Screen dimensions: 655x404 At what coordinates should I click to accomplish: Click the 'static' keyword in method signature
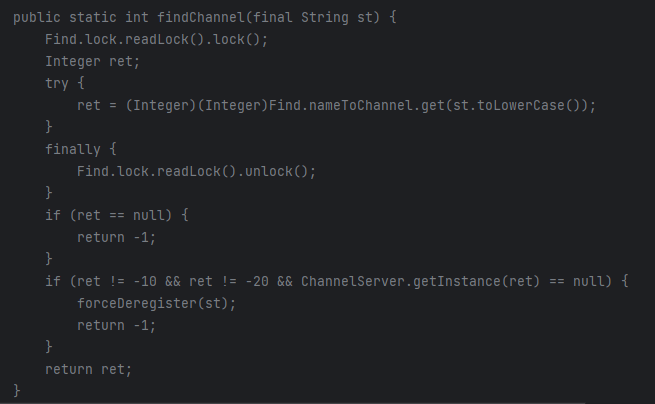[x=93, y=18]
